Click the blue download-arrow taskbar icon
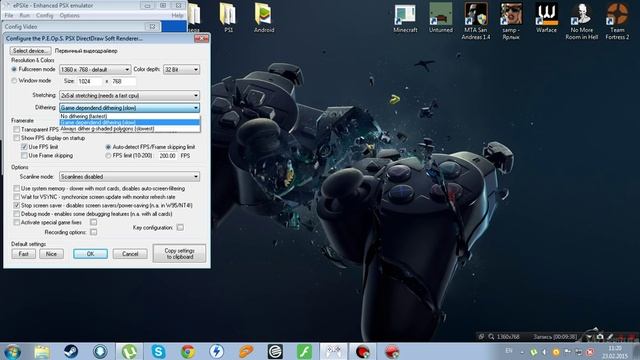Screen dimensions: 640x360 (x=100, y=351)
